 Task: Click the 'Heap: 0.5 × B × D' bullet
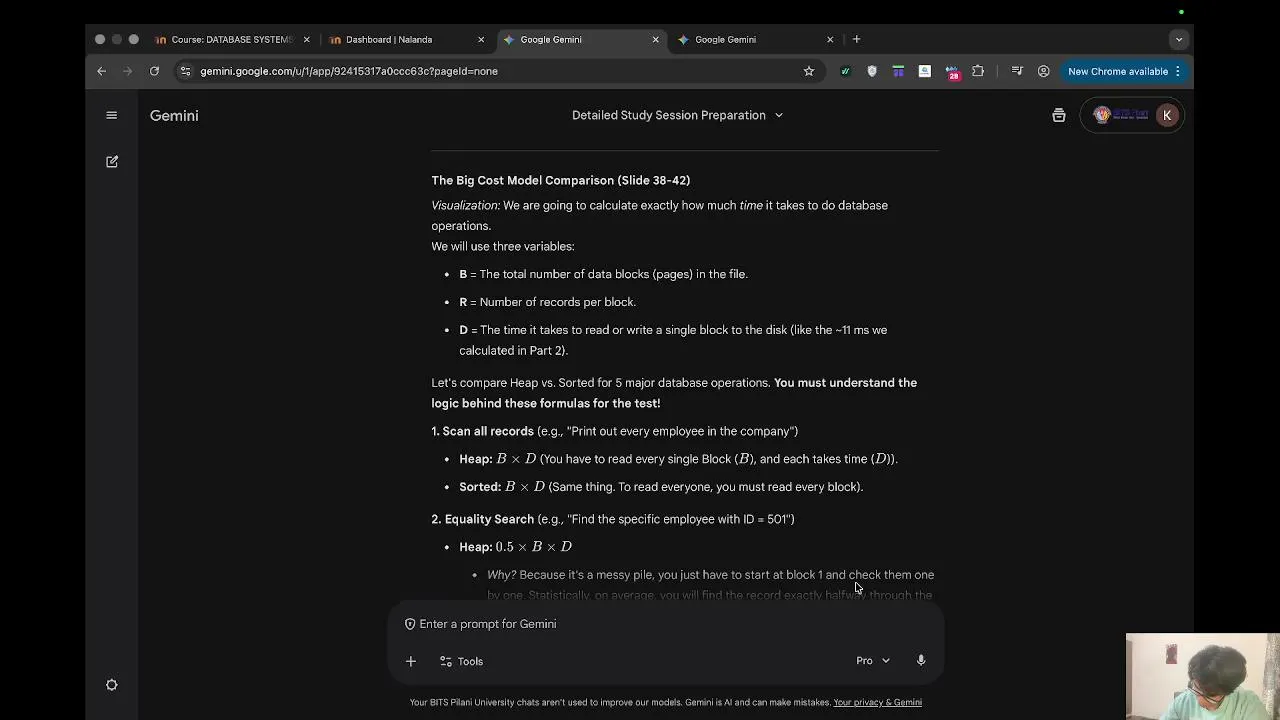pyautogui.click(x=515, y=547)
